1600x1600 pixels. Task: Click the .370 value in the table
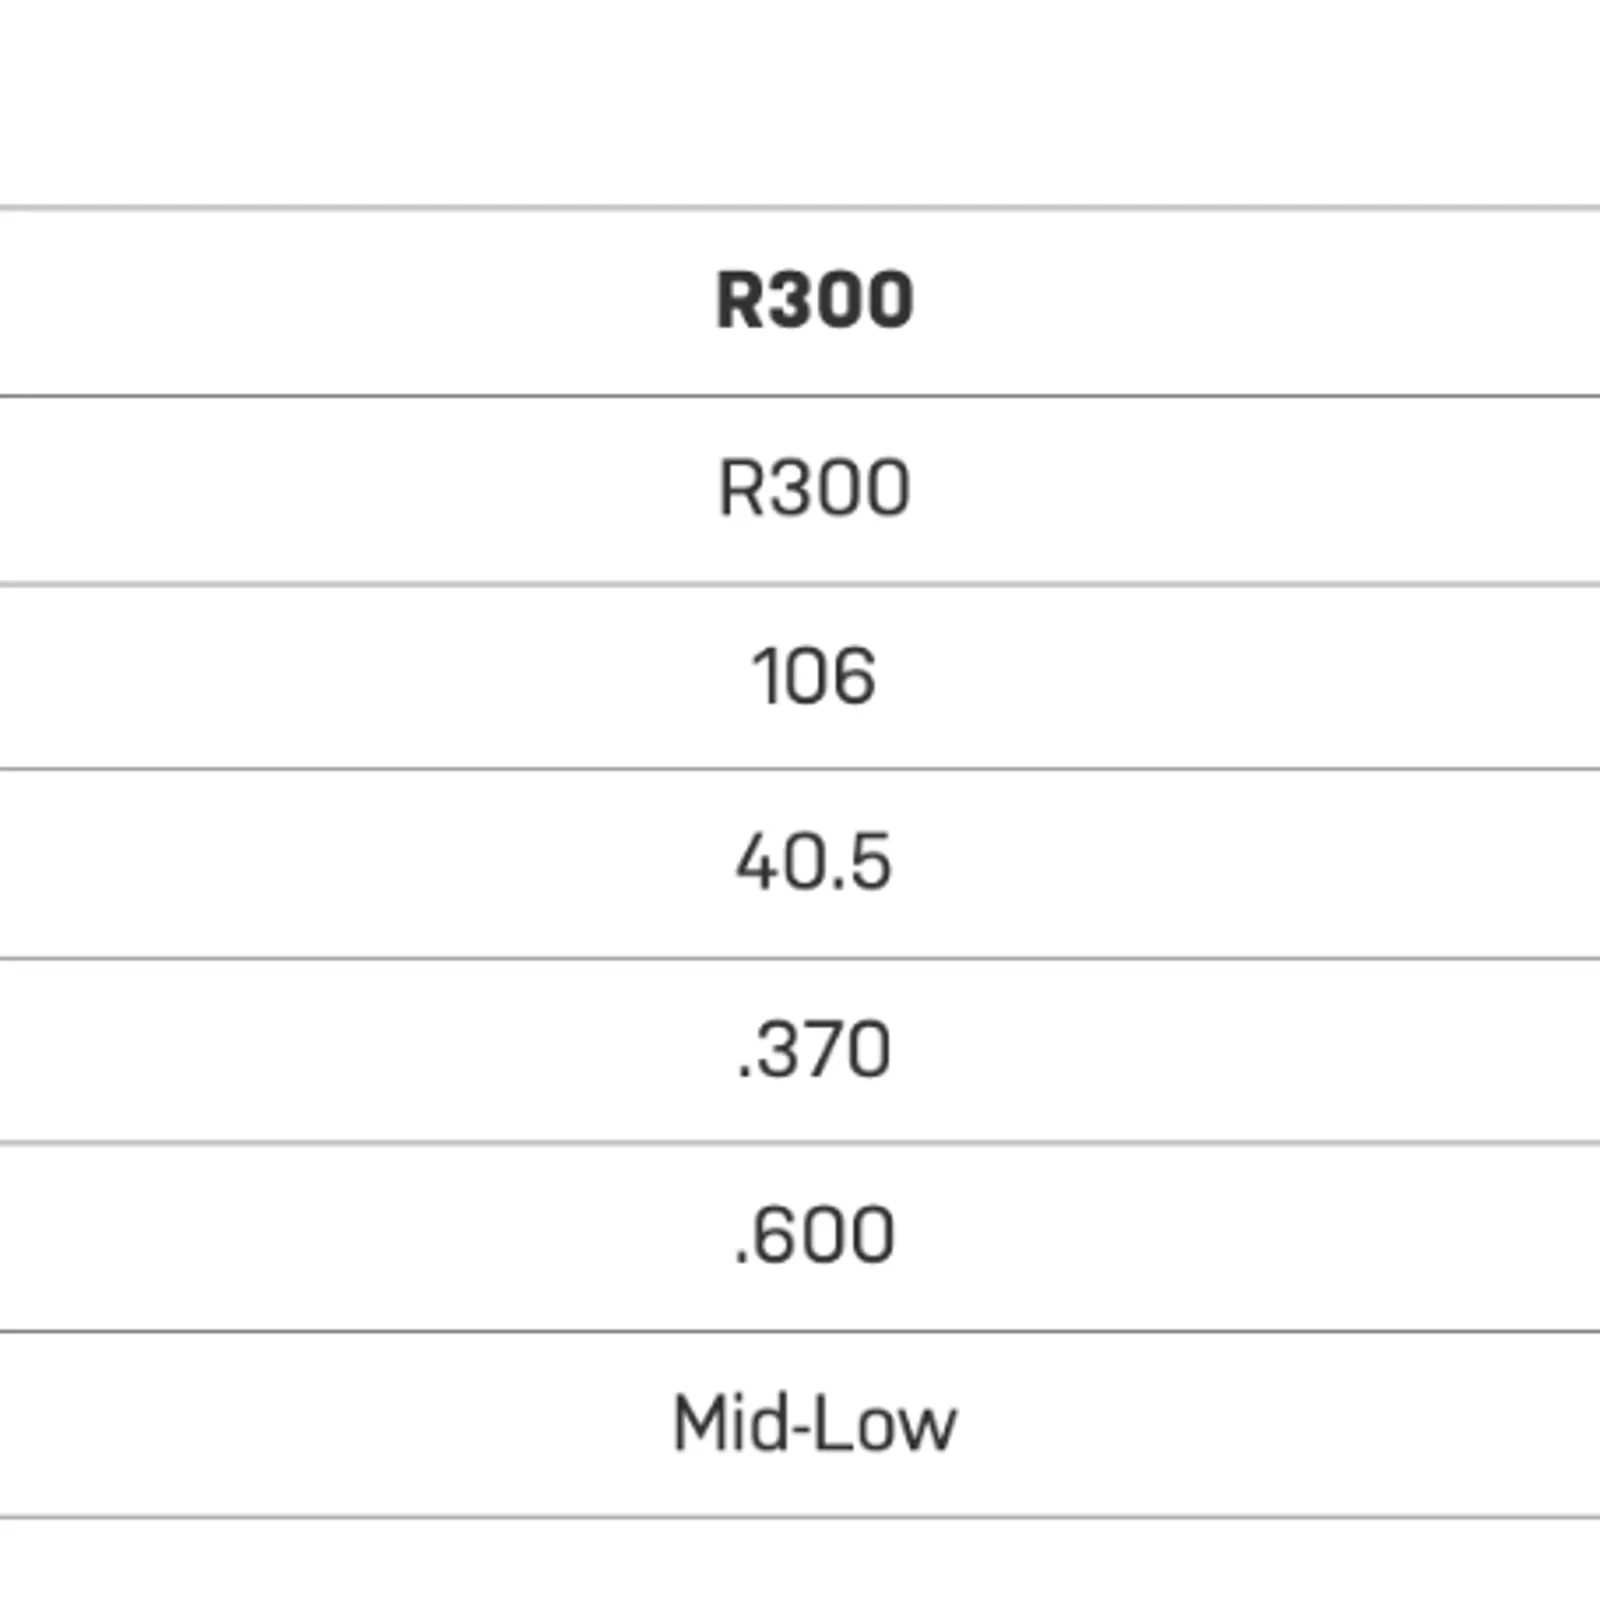(x=812, y=1050)
